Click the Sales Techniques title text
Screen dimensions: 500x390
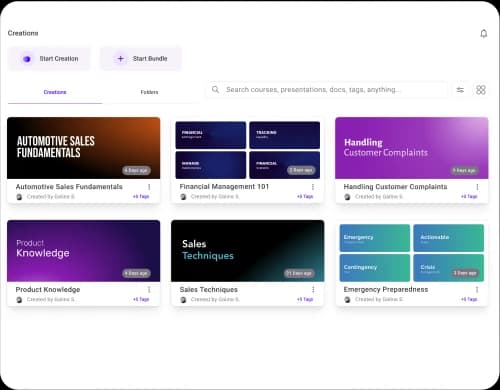[209, 290]
